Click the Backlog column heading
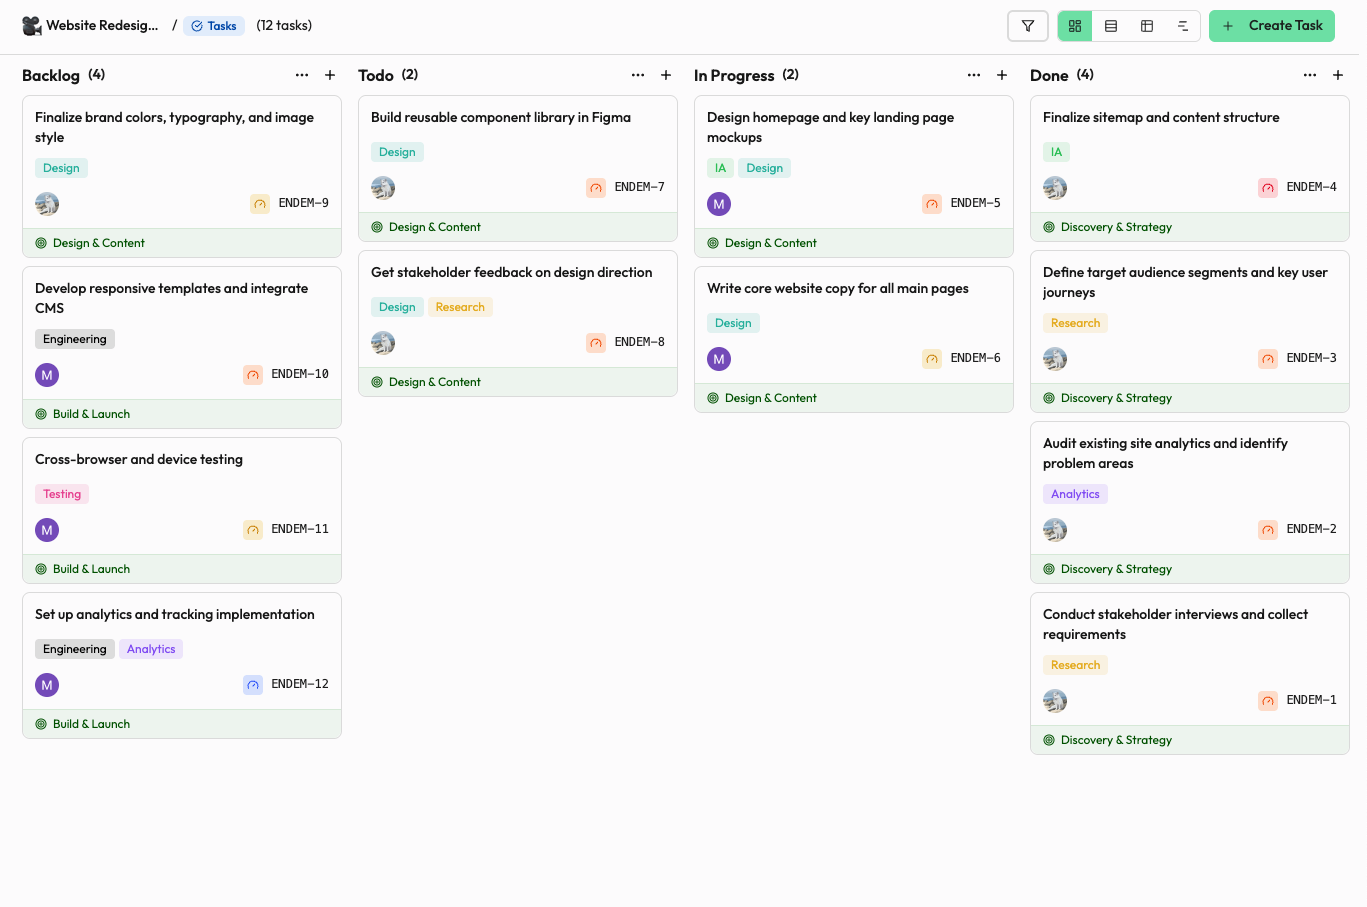The image size is (1367, 907). click(51, 75)
